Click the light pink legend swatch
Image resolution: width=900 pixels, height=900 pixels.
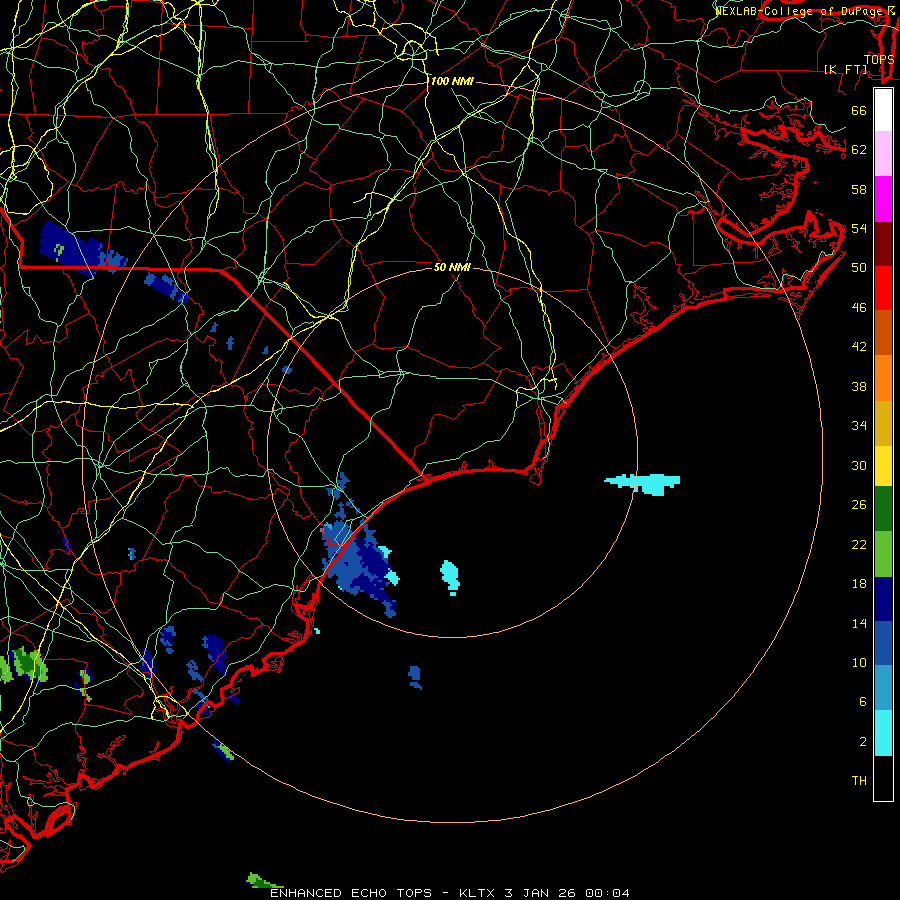[883, 153]
